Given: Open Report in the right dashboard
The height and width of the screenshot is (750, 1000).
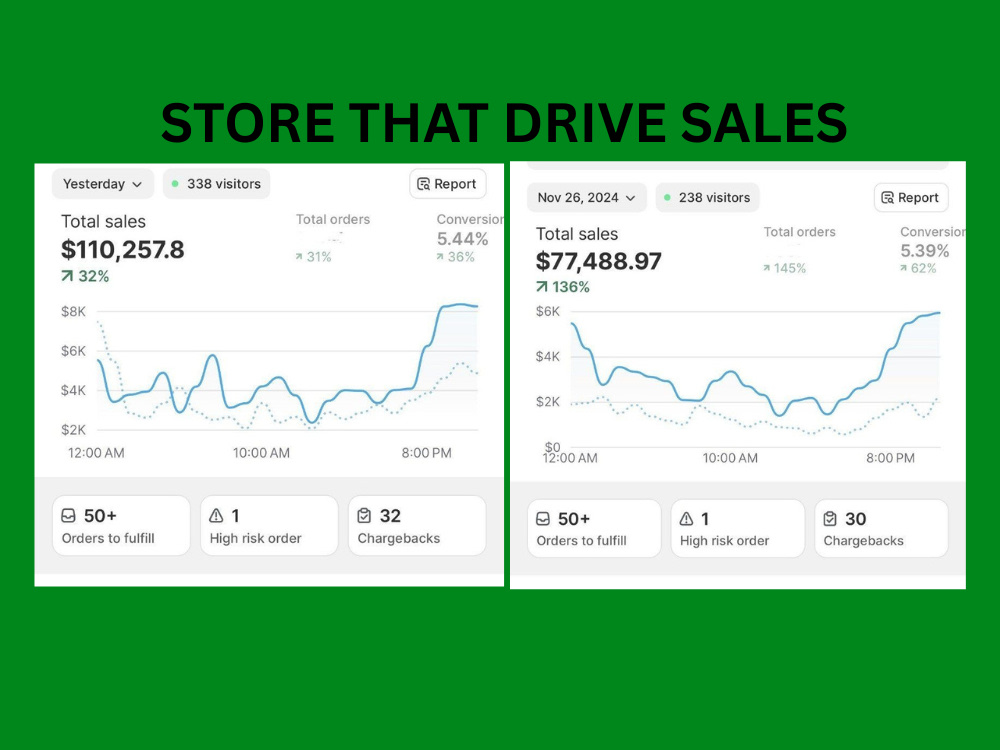Looking at the screenshot, I should [x=911, y=198].
